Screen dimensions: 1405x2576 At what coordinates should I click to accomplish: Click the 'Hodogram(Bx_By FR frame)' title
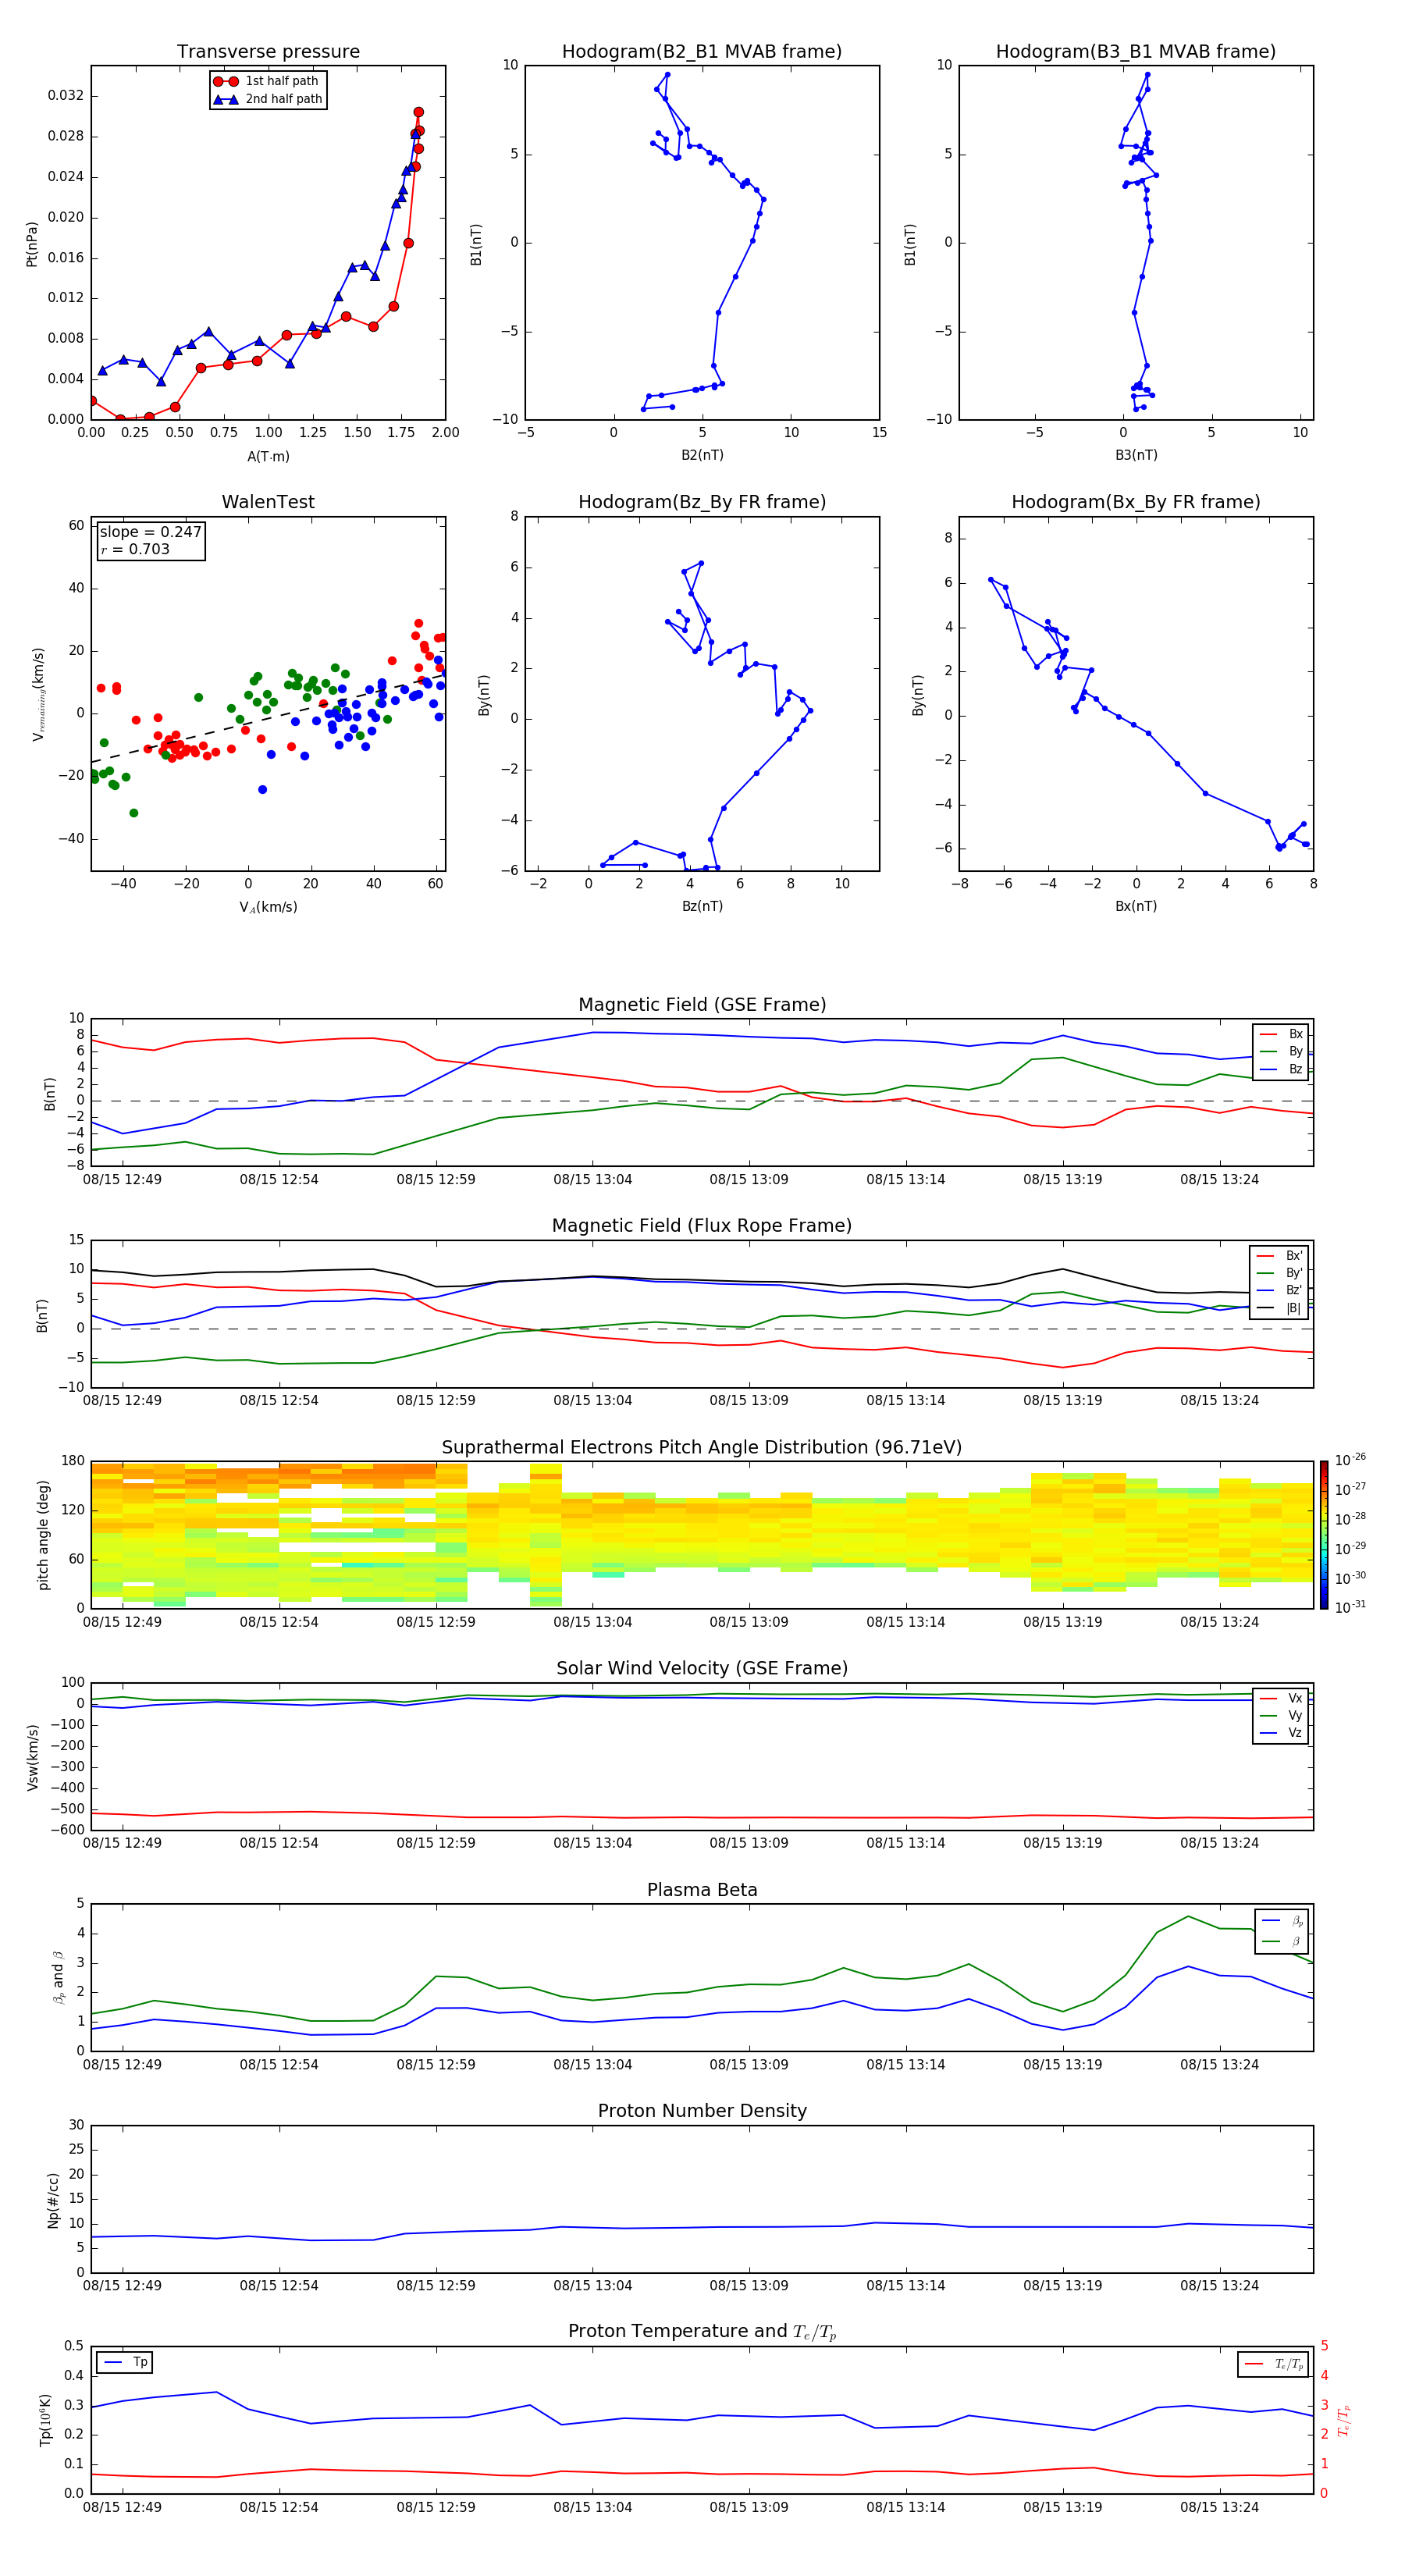click(x=1136, y=502)
